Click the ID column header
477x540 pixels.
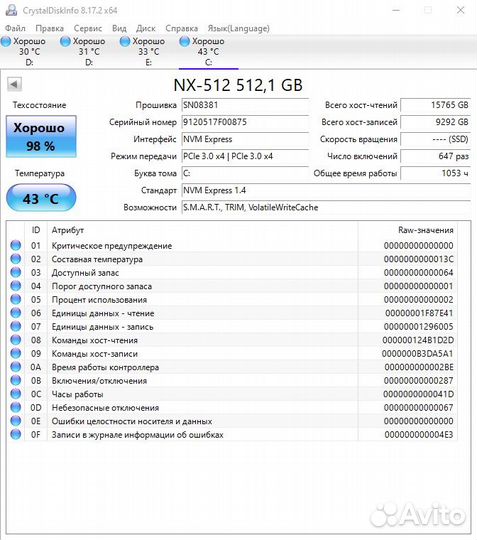pyautogui.click(x=36, y=230)
